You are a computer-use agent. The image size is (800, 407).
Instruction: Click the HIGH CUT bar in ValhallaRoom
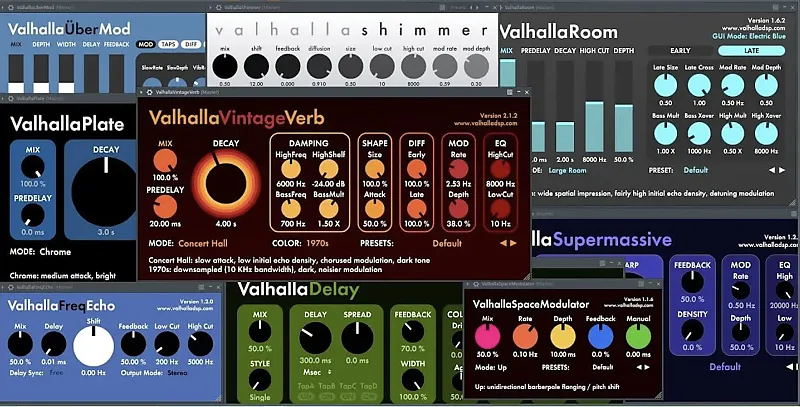click(x=594, y=107)
